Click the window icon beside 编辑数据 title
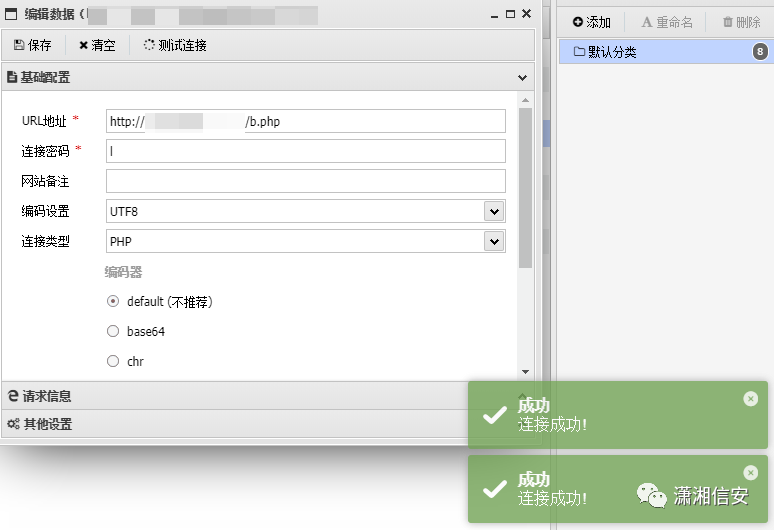Screen dimensions: 774x530 (11, 14)
